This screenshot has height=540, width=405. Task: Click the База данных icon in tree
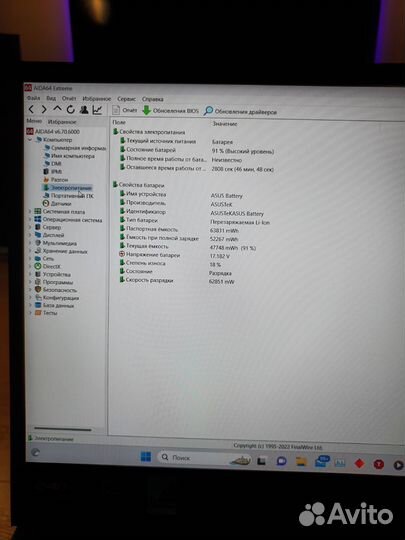coord(38,305)
